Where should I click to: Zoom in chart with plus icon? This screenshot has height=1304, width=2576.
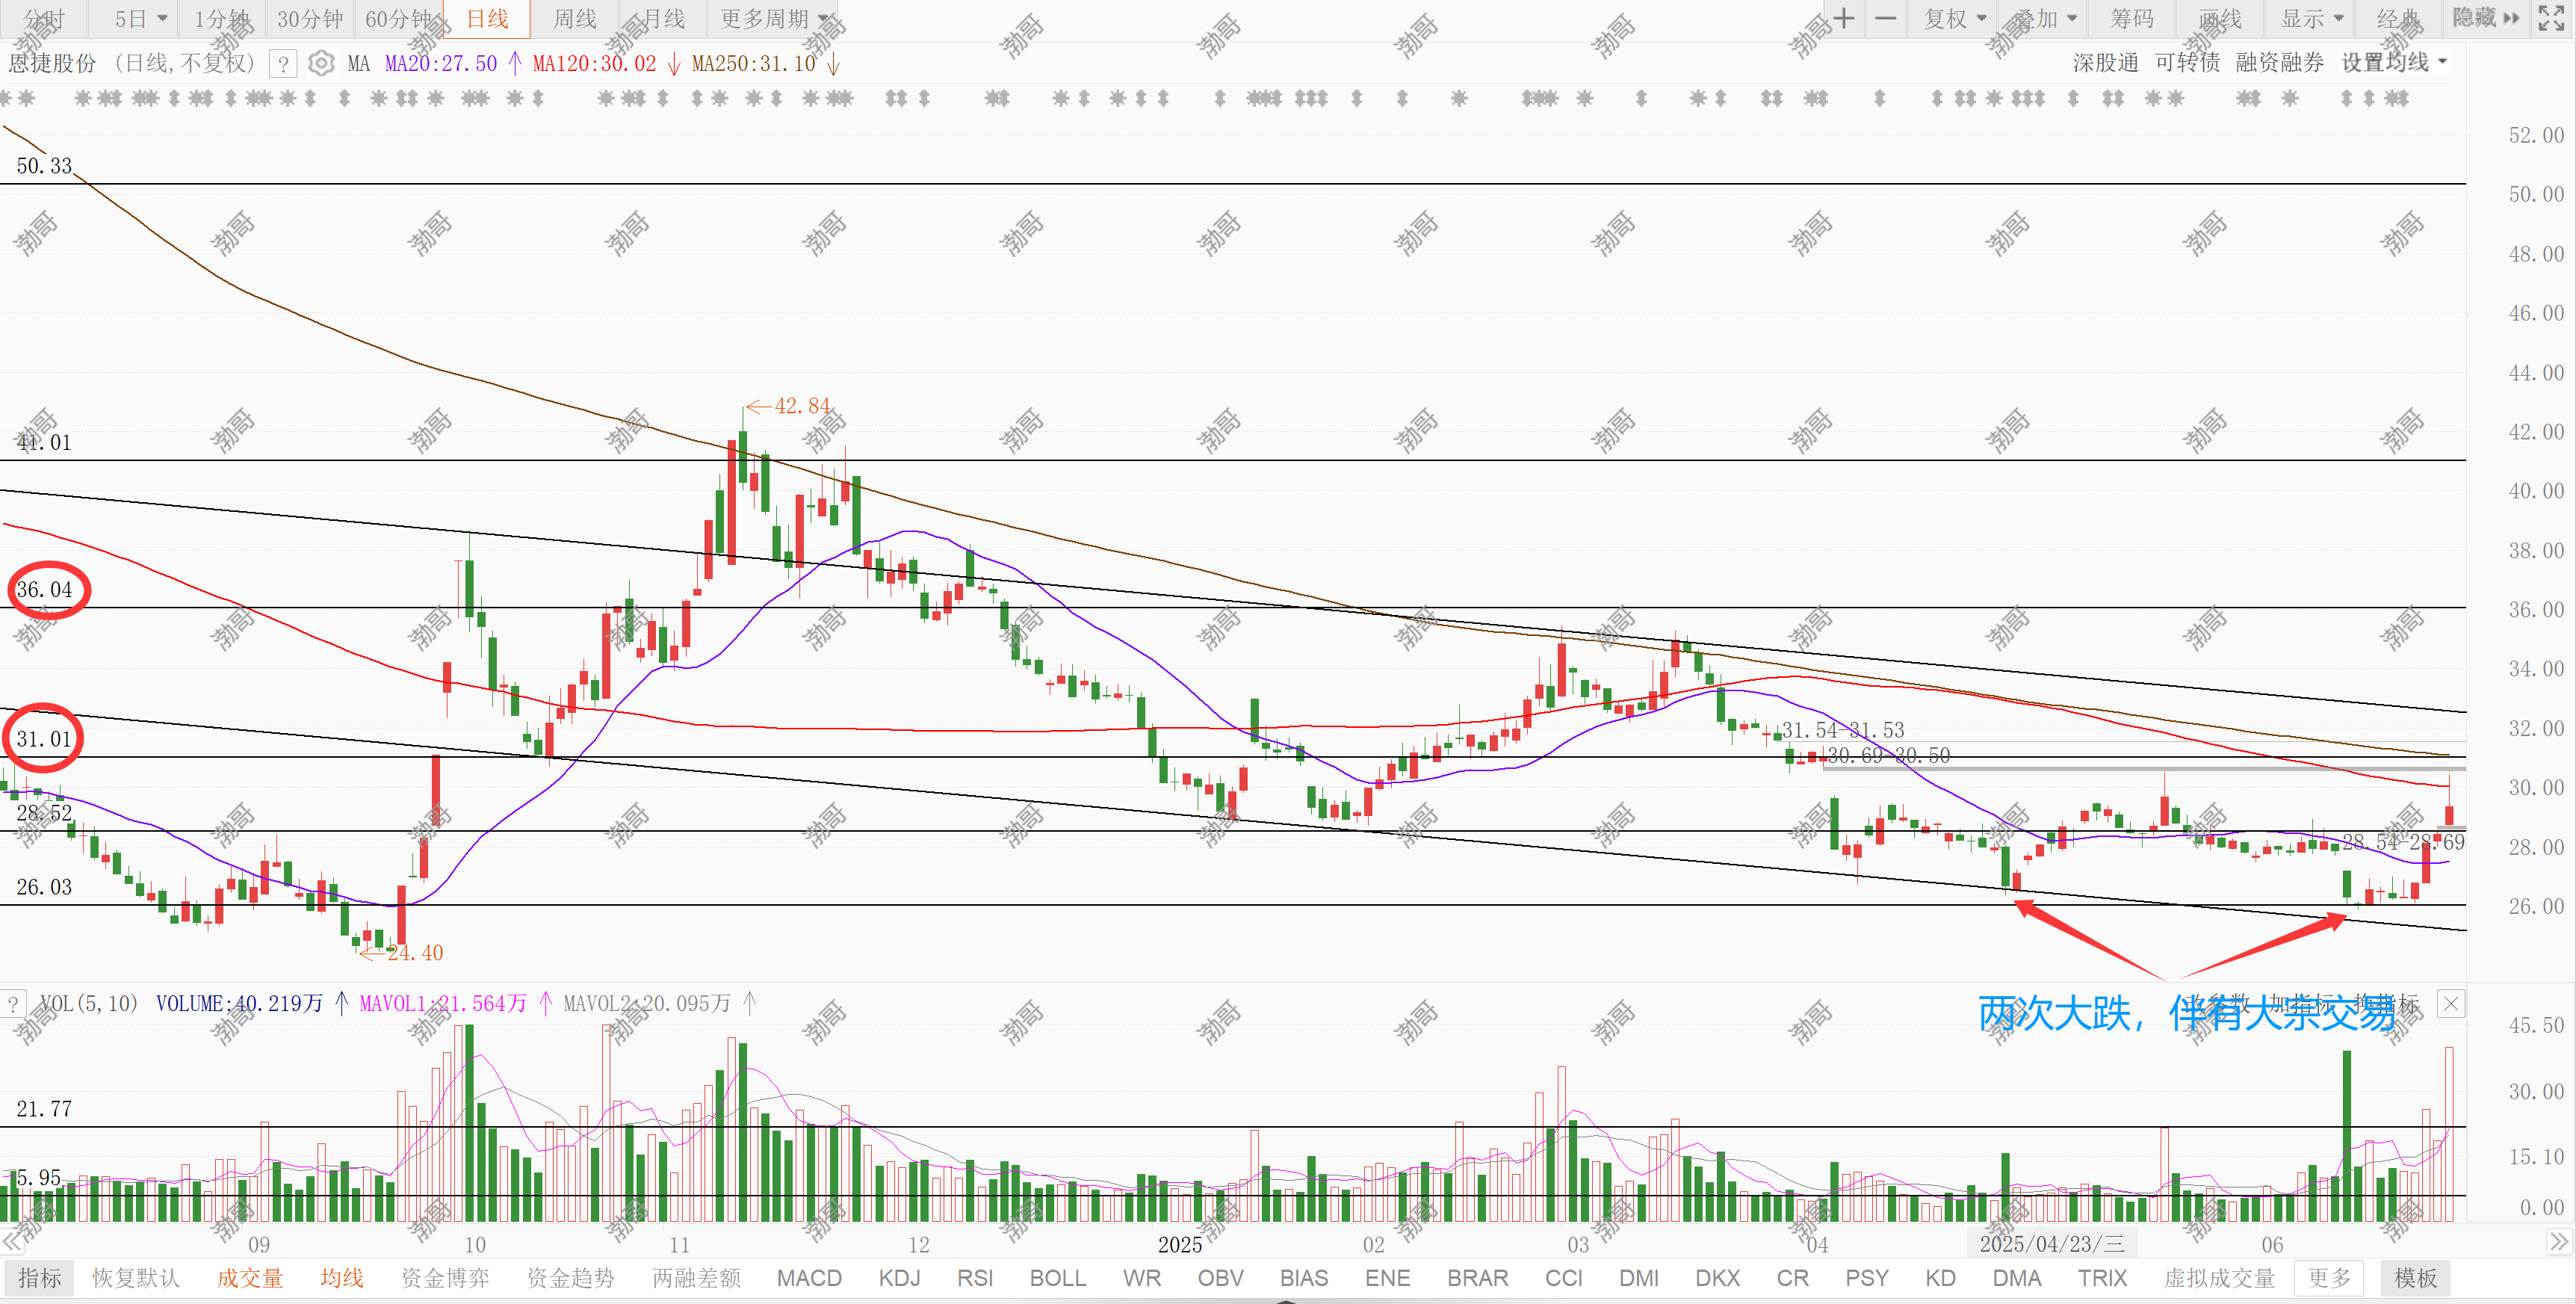(x=1844, y=18)
